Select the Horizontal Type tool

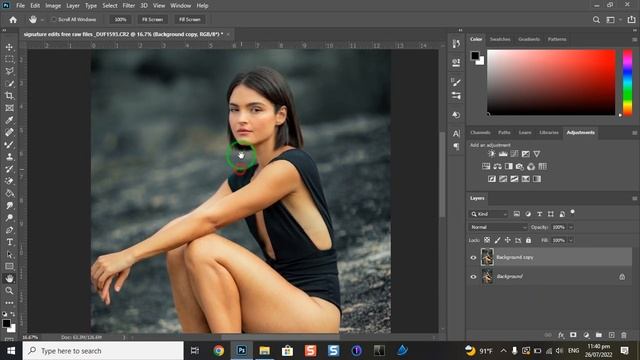point(9,242)
